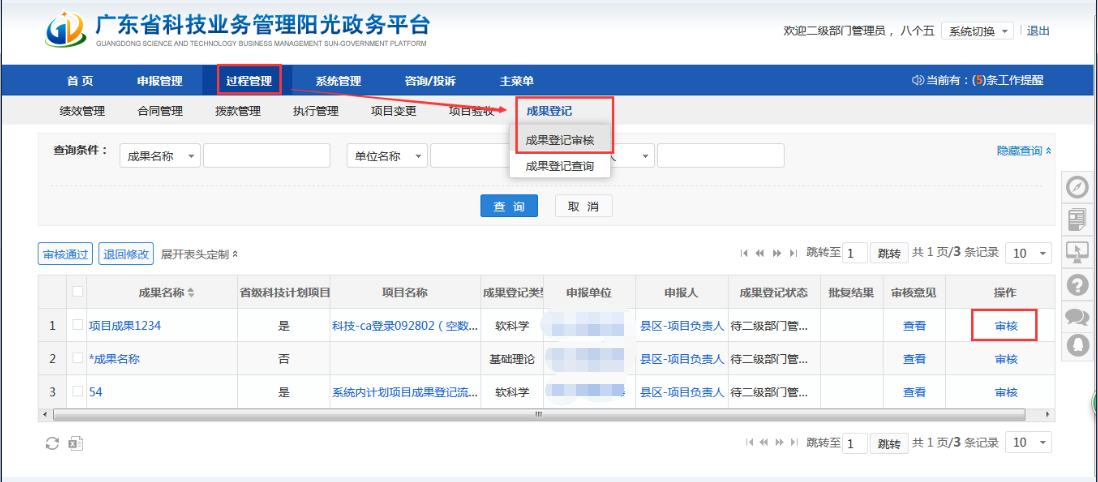Tick the checkbox for row 项目成果1234
The image size is (1098, 482).
pyautogui.click(x=78, y=325)
